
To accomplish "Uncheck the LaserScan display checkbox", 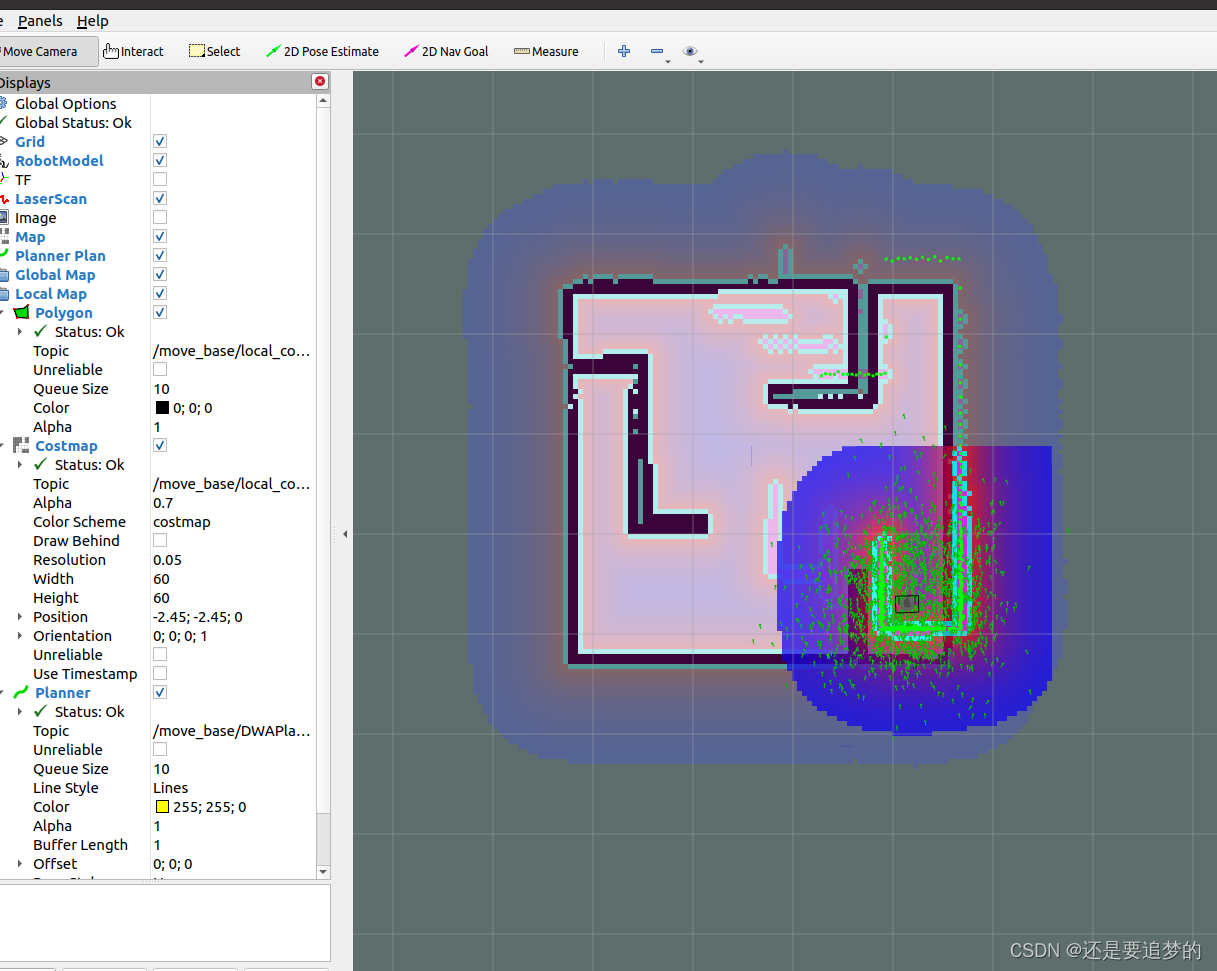I will [160, 199].
